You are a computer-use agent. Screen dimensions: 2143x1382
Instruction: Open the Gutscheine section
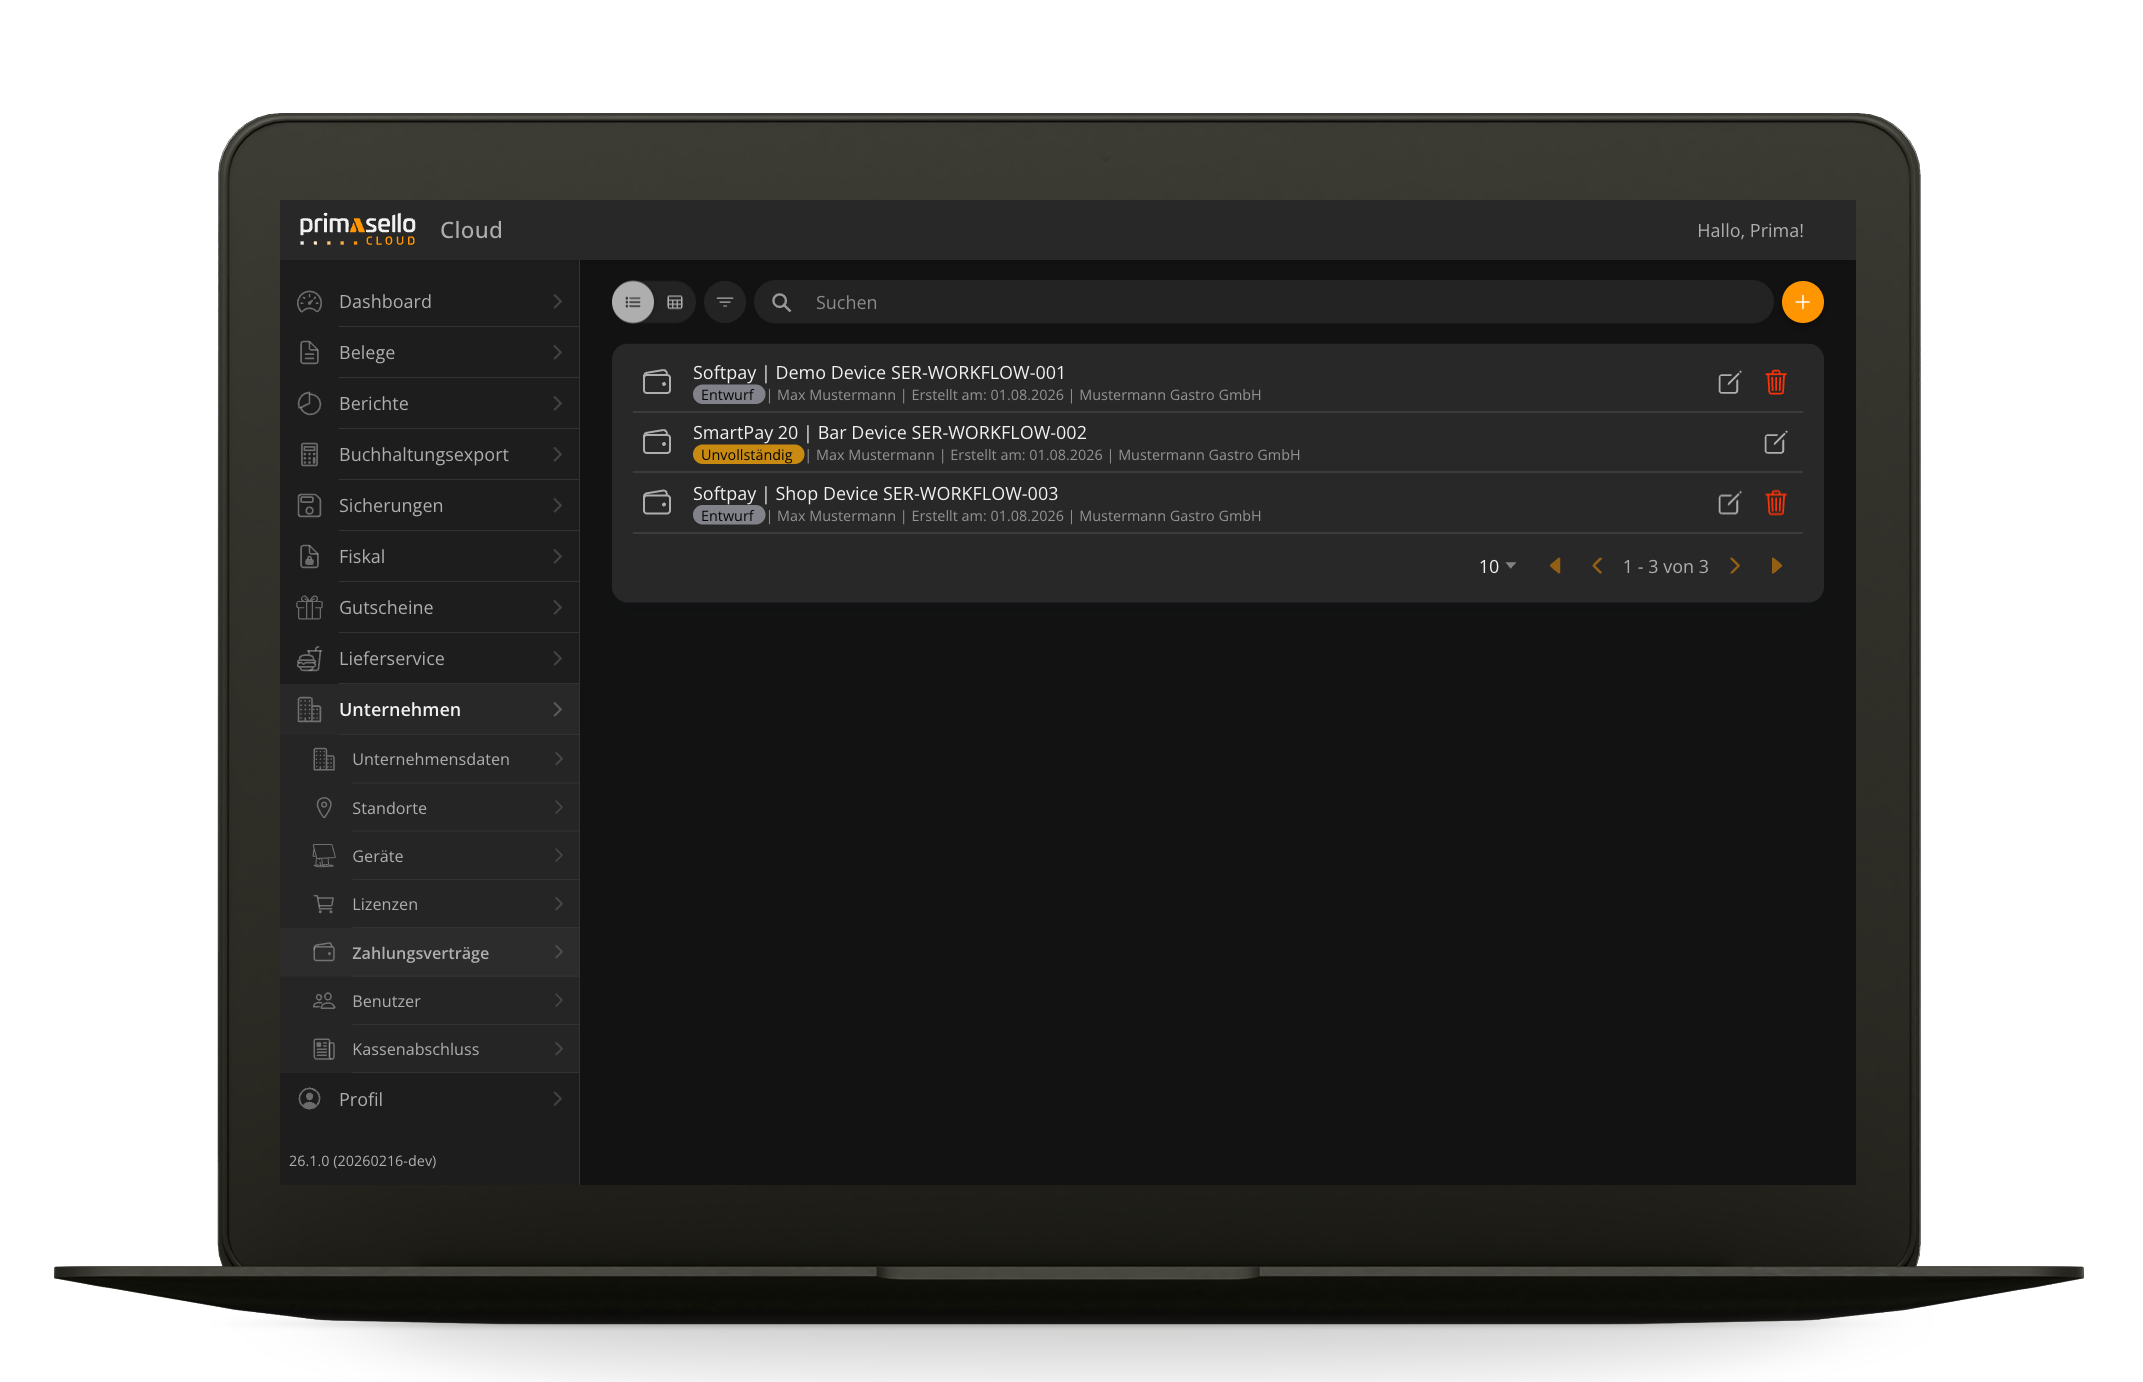[430, 607]
